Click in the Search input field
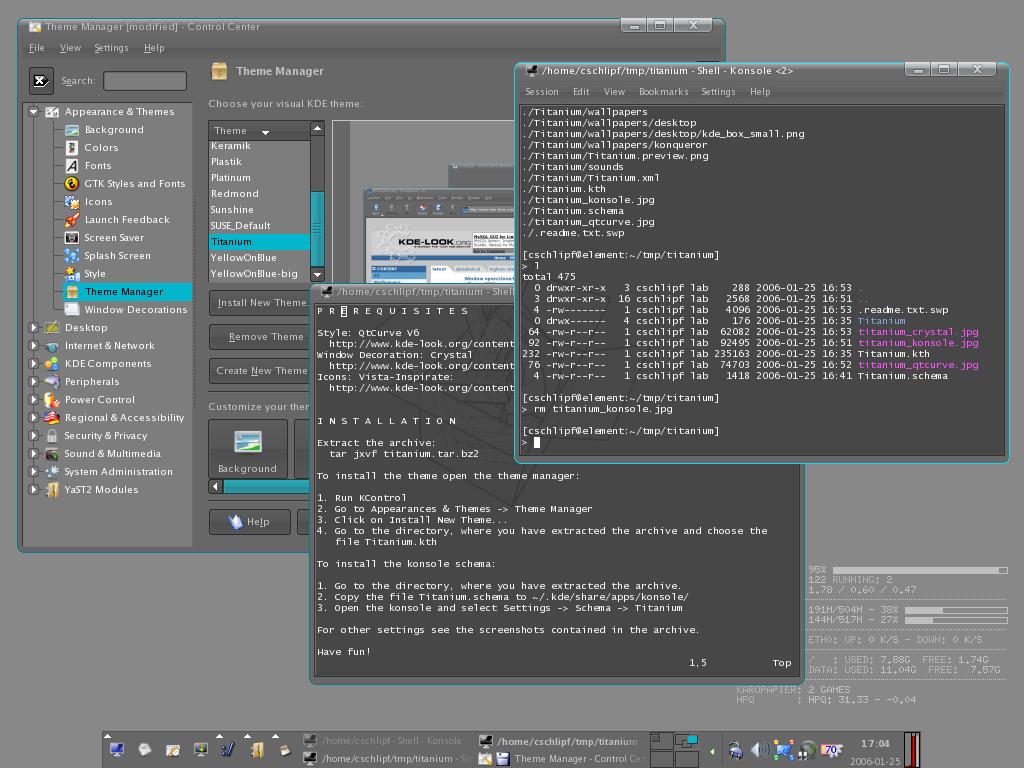Screen dimensions: 1024x768 point(145,81)
